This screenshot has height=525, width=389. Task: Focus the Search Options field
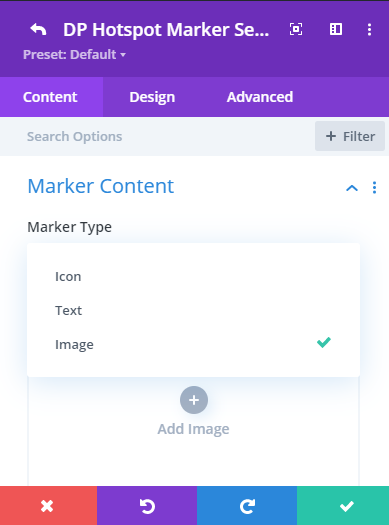point(157,136)
